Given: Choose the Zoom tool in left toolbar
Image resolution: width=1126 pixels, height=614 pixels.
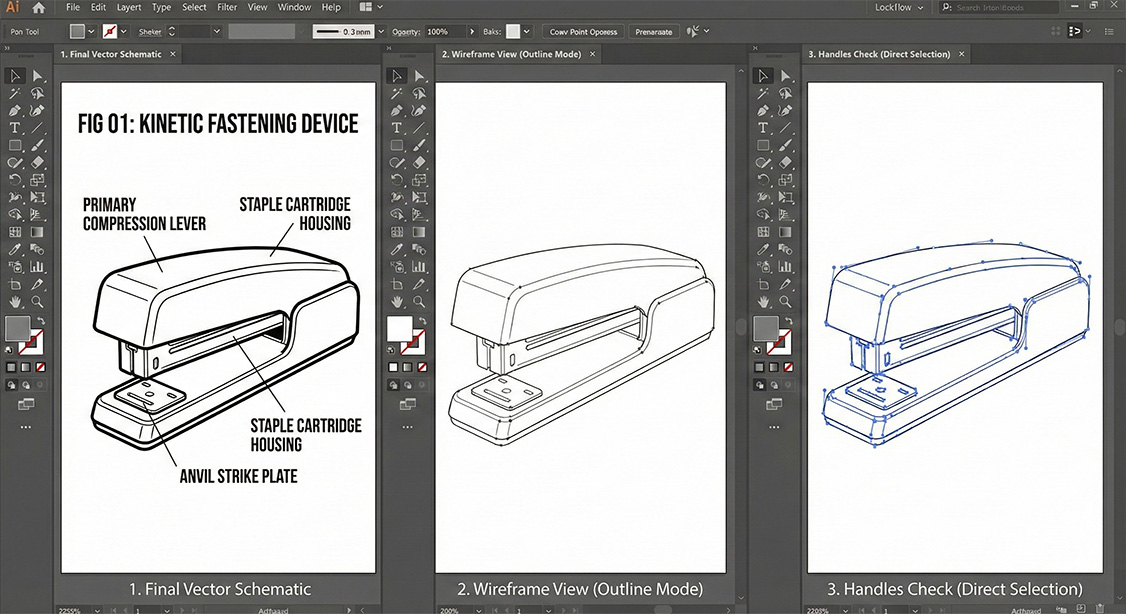Looking at the screenshot, I should tap(38, 301).
